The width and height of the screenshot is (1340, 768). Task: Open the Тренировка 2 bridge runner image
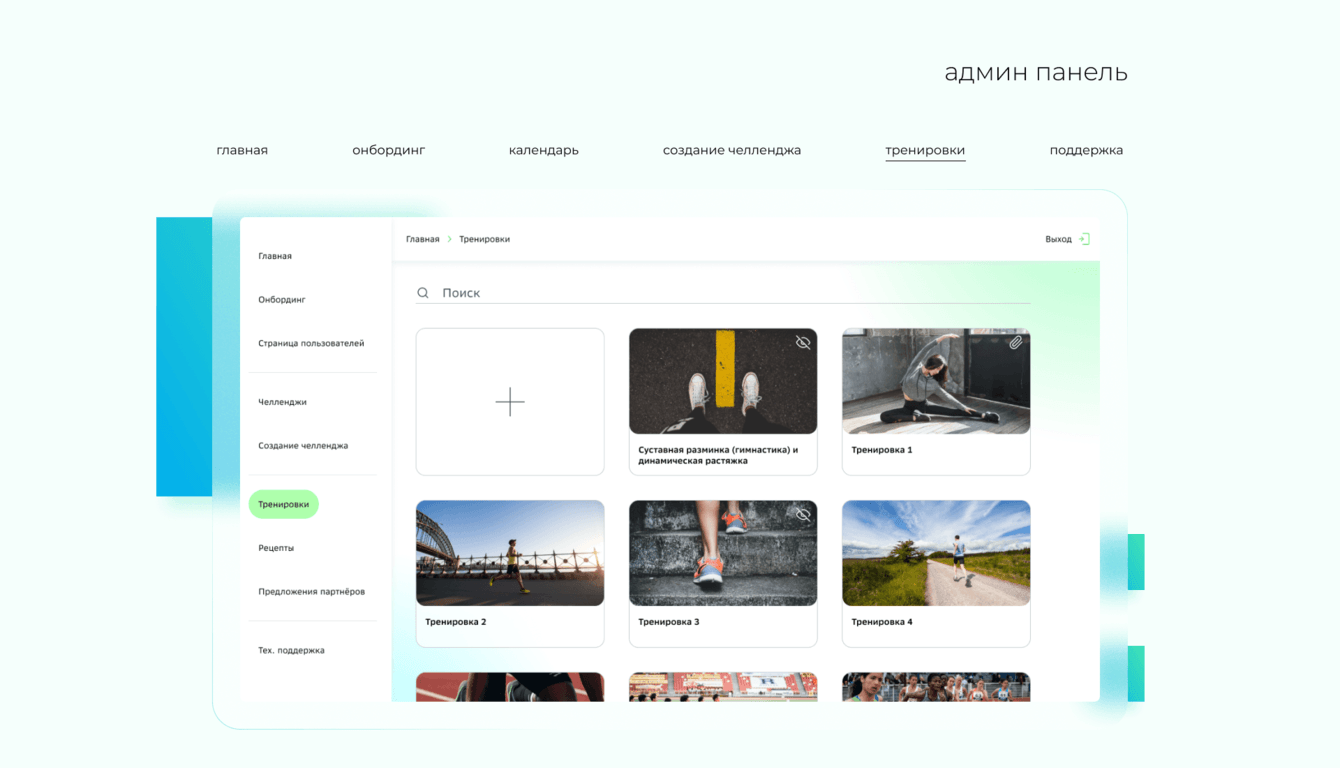coord(510,553)
